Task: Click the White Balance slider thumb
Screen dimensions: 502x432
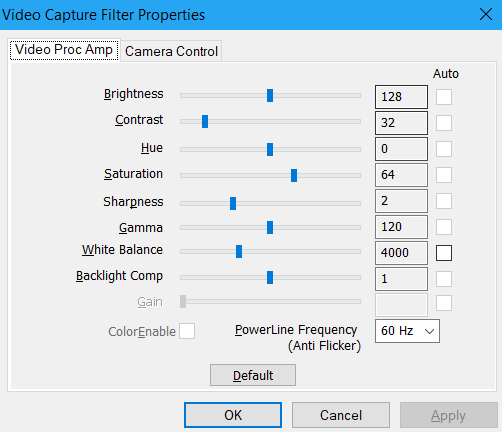Action: click(x=239, y=251)
